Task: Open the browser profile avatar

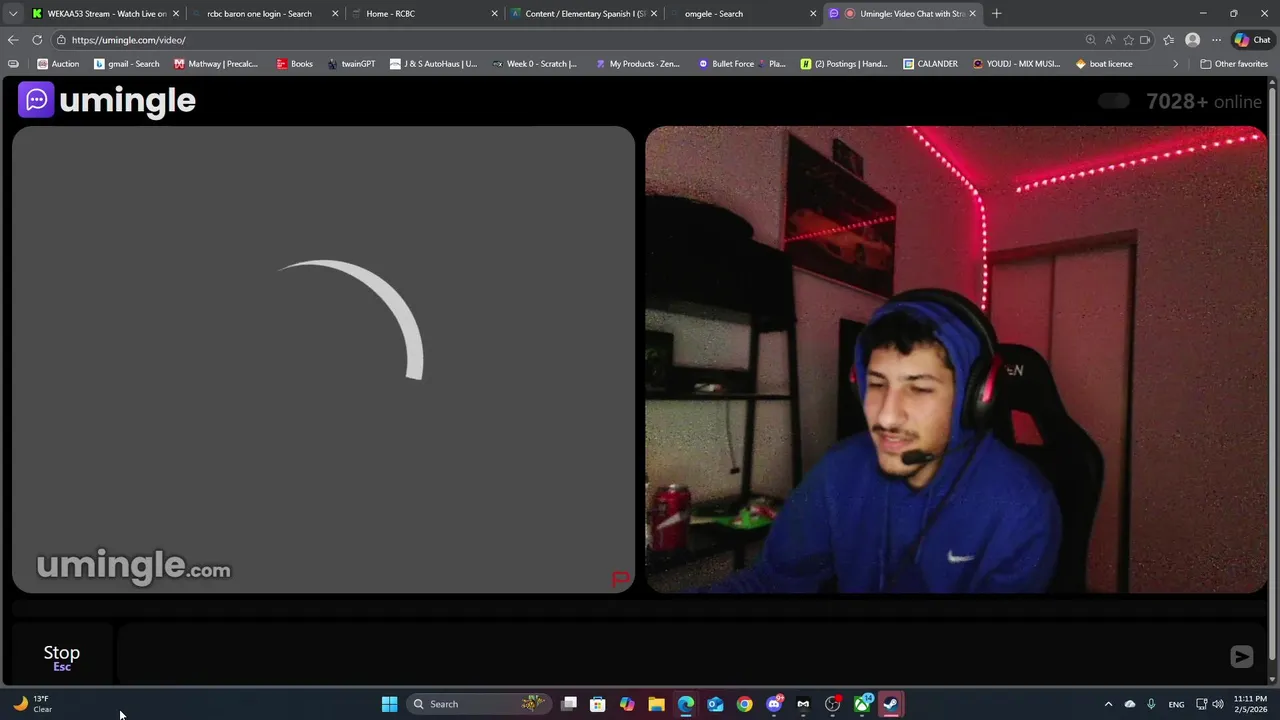Action: point(1192,40)
